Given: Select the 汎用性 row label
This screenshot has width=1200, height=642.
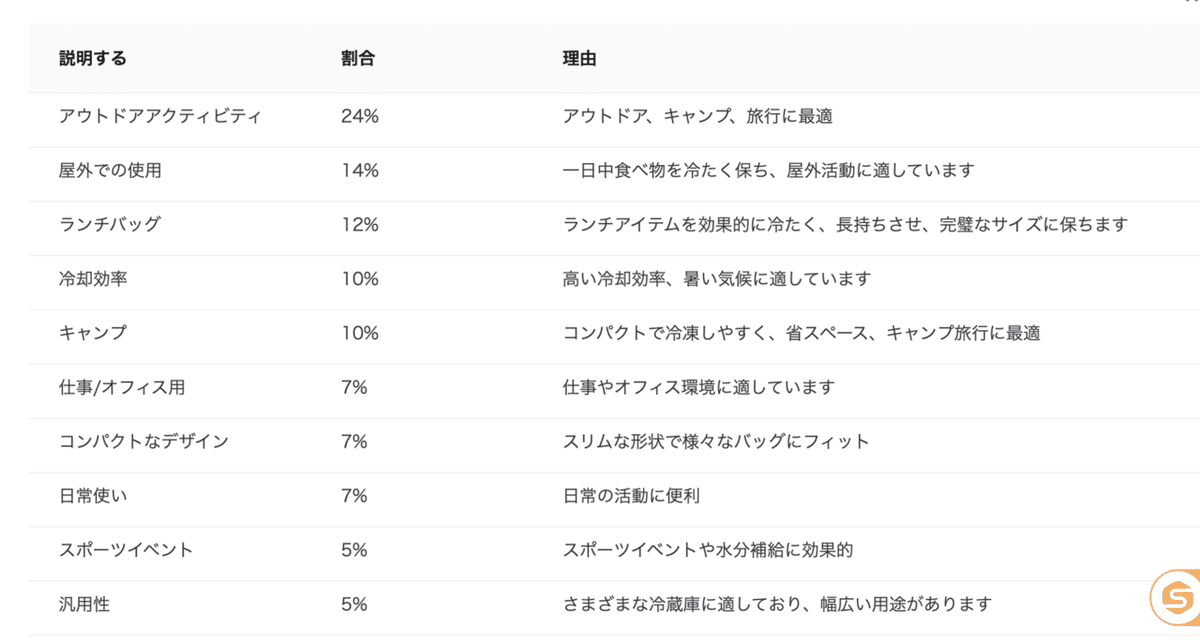Looking at the screenshot, I should 85,603.
